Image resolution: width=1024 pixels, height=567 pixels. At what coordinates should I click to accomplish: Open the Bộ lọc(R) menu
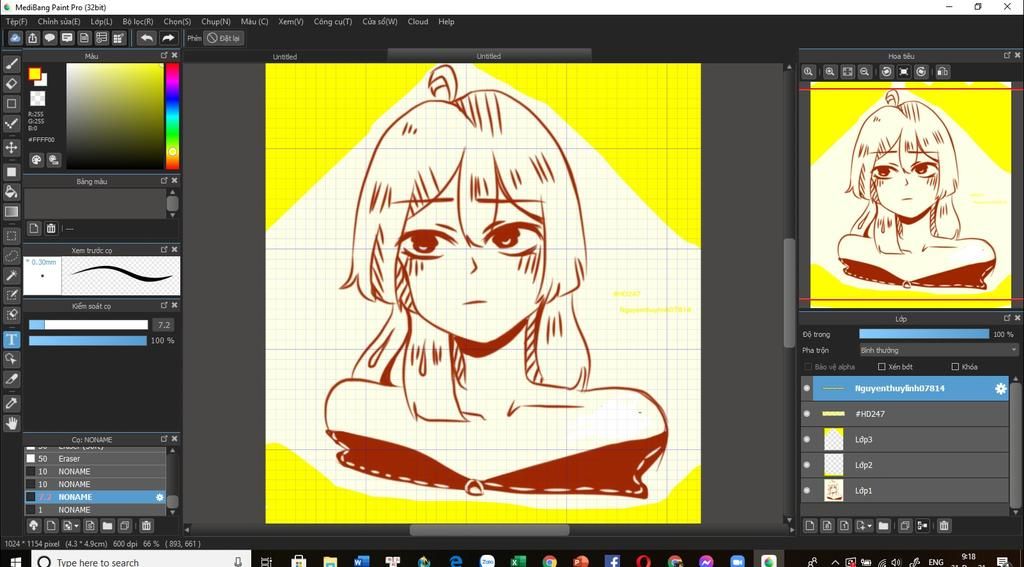(x=138, y=22)
